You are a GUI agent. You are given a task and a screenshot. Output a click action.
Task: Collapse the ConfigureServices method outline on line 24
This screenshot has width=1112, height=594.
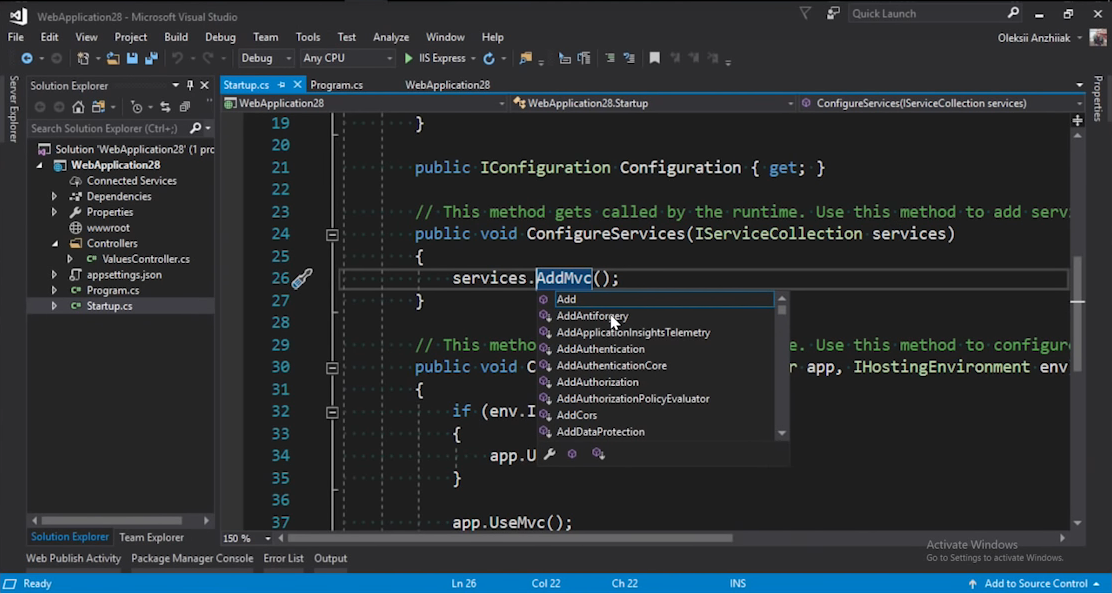(x=332, y=235)
